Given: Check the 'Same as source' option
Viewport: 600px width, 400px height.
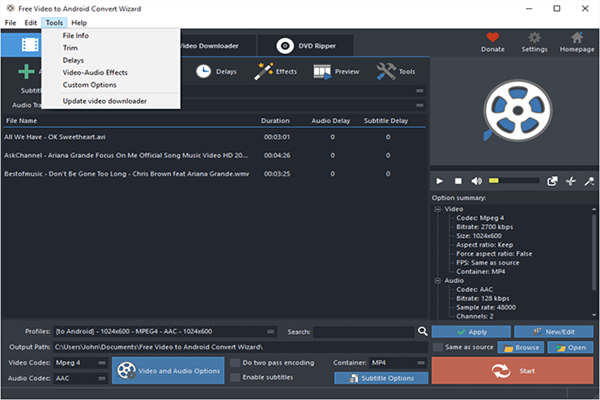Looking at the screenshot, I should [438, 347].
